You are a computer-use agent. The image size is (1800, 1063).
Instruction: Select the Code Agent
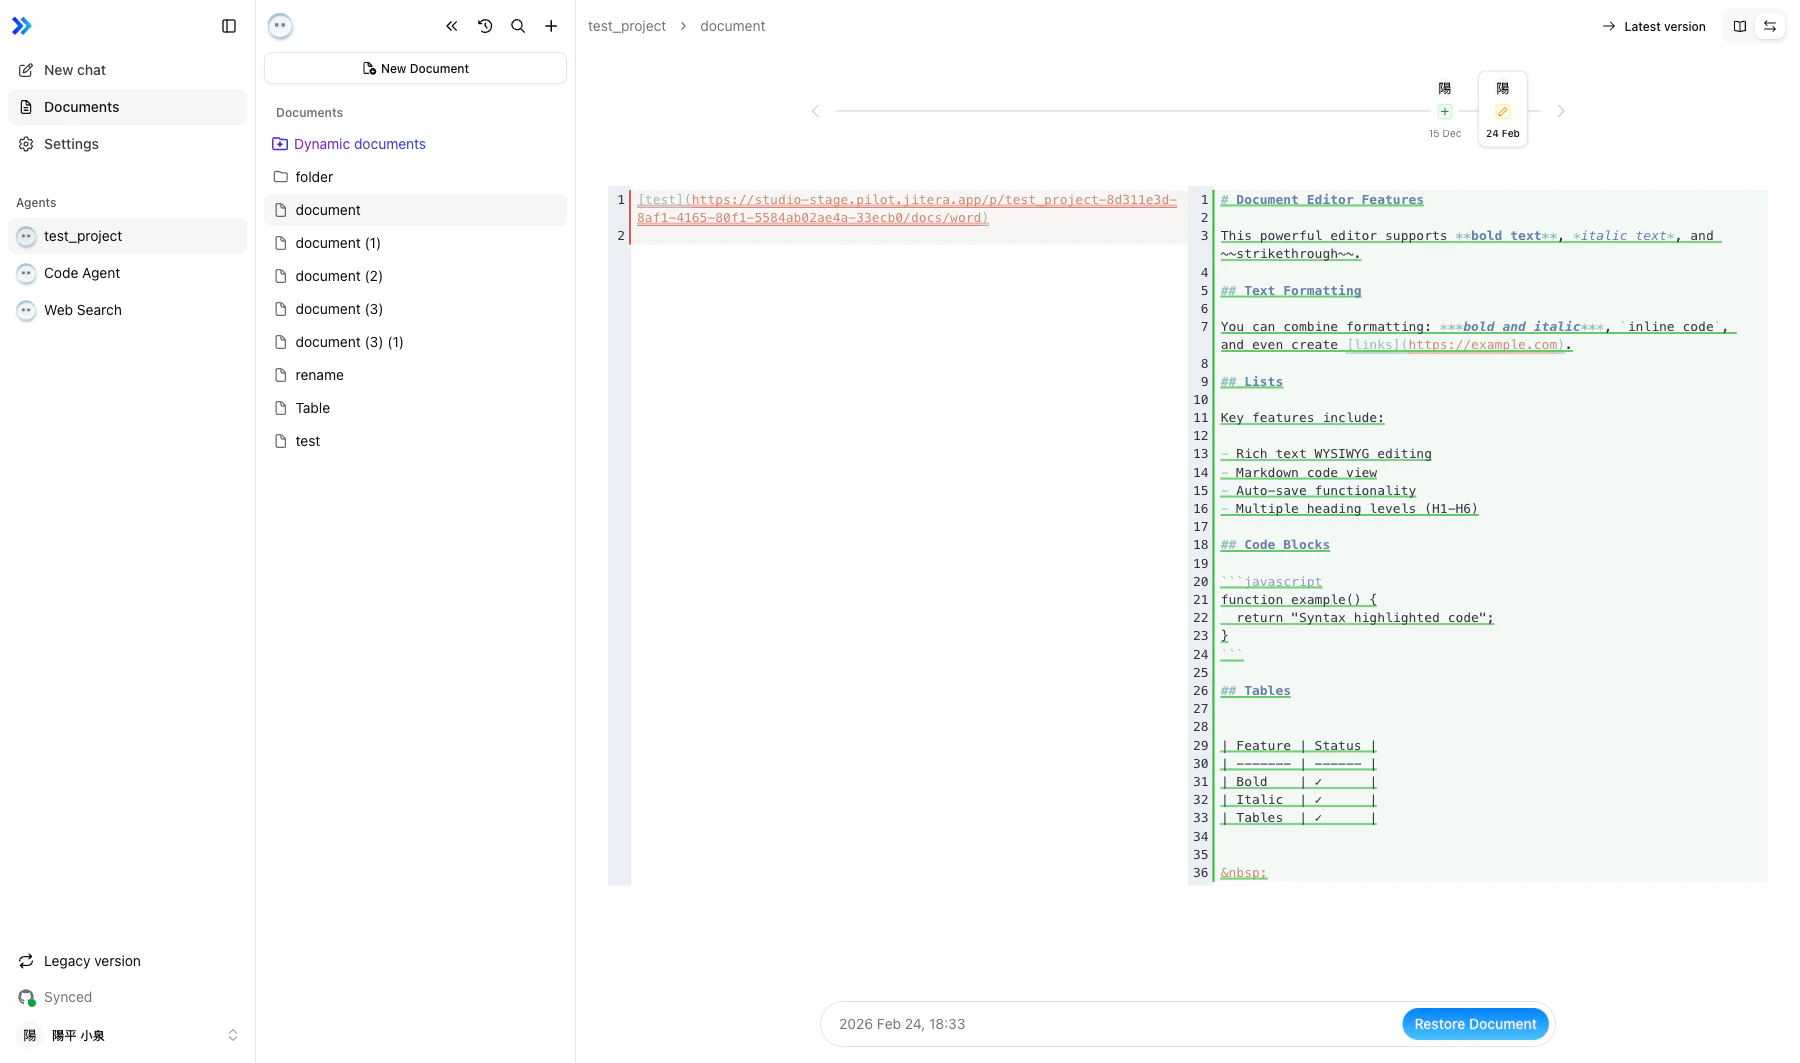tap(127, 273)
